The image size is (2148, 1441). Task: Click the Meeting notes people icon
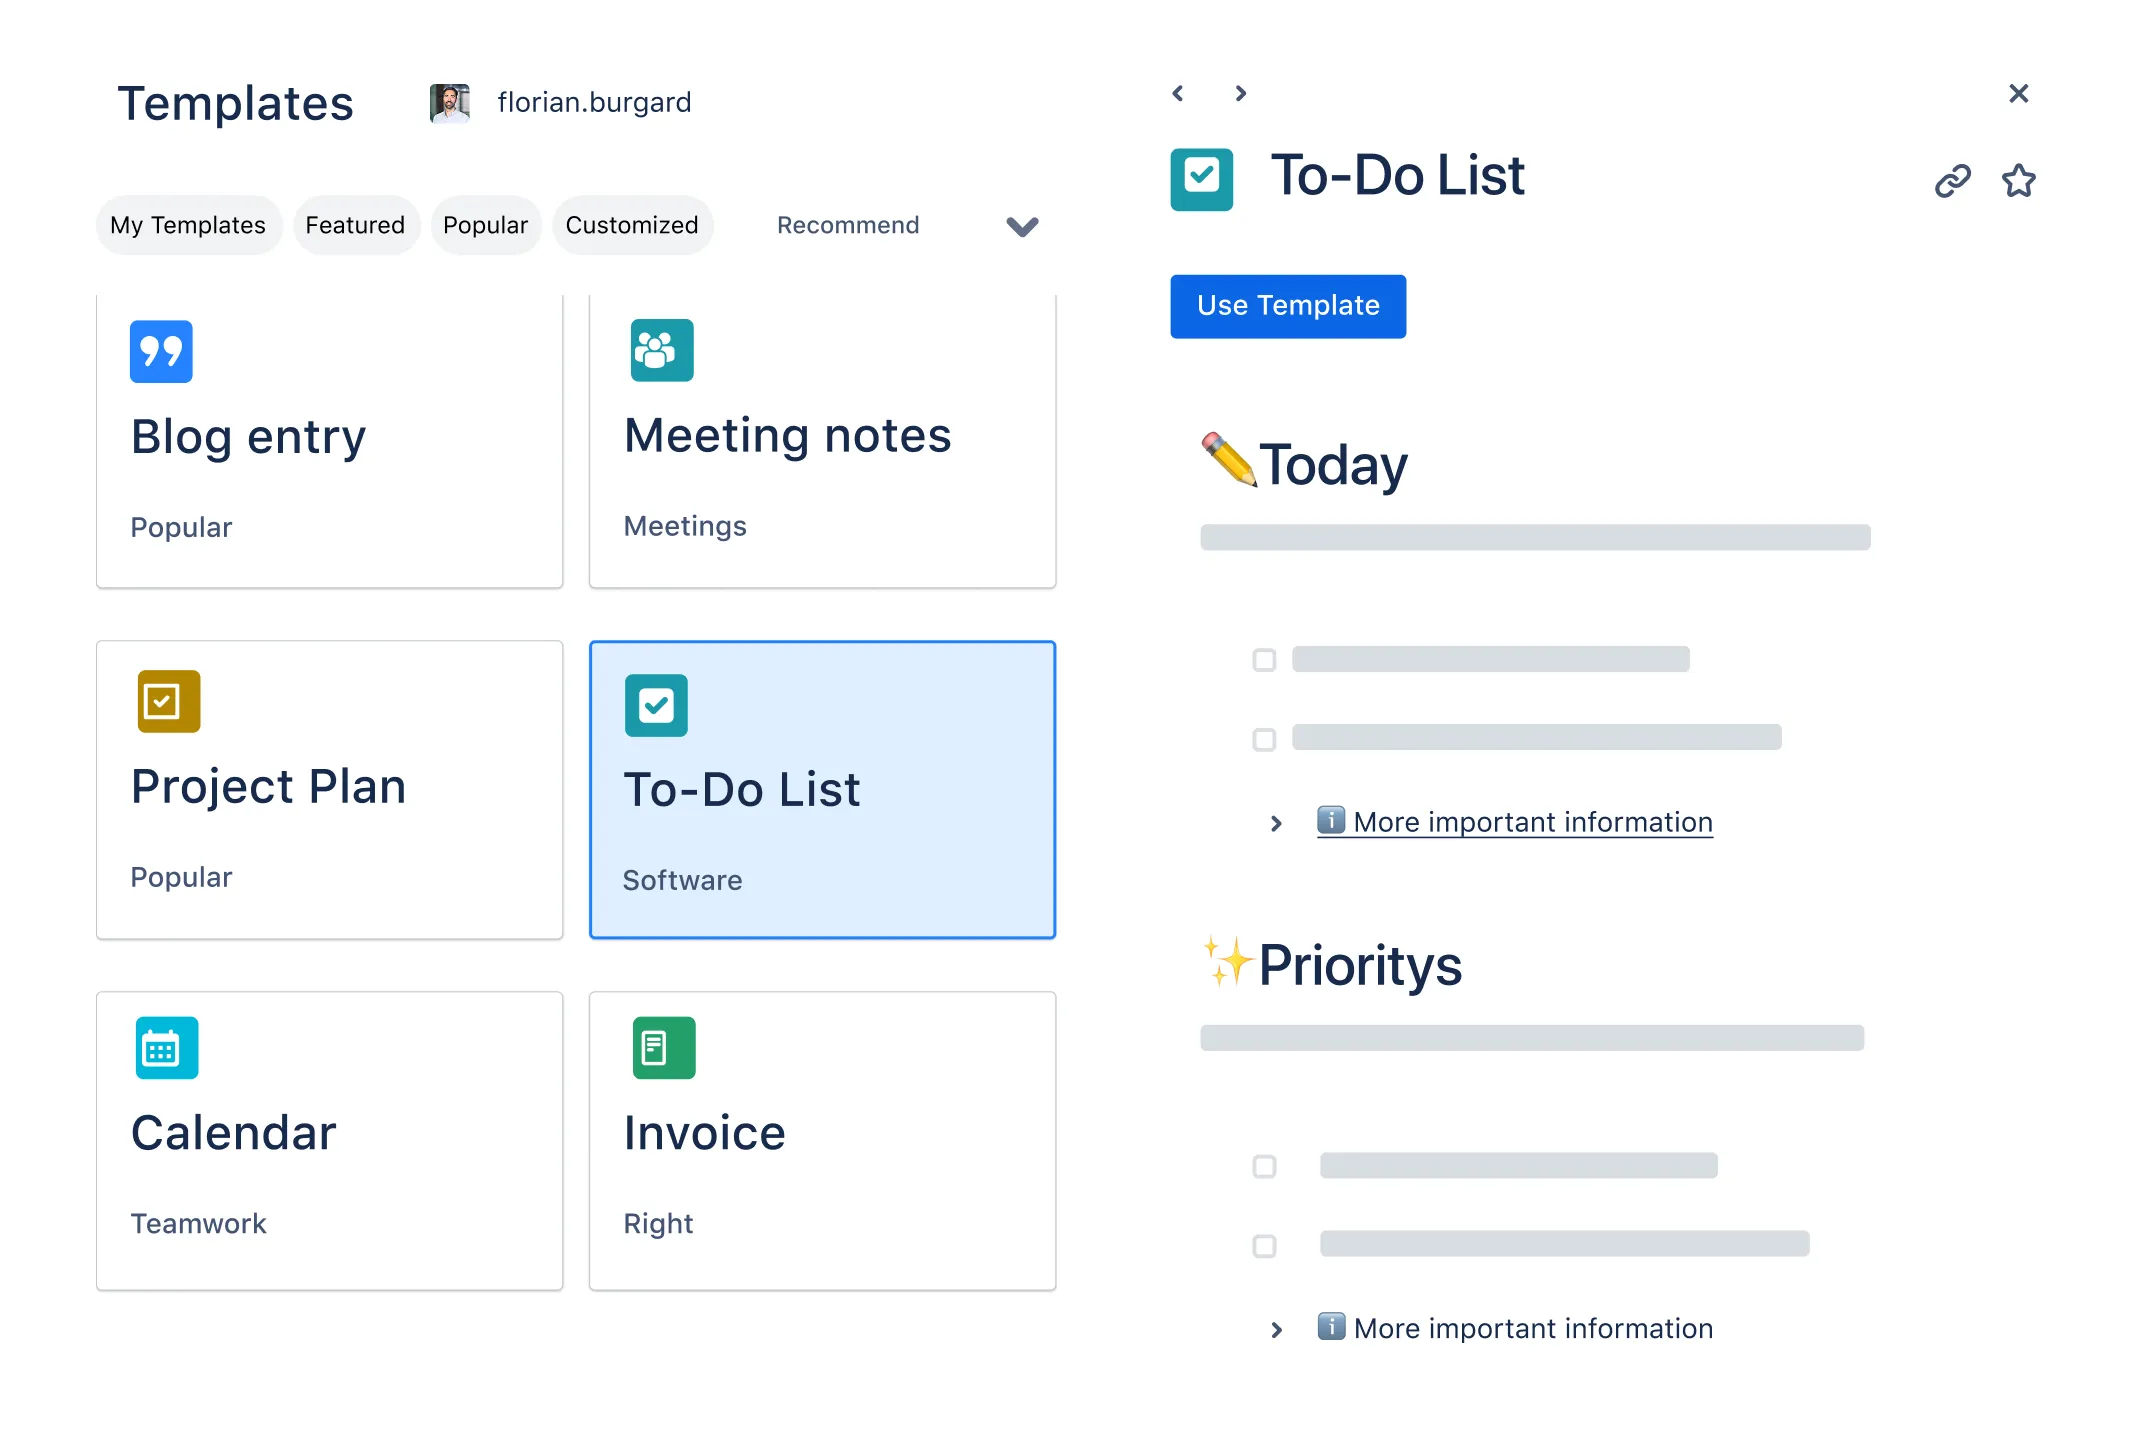[x=661, y=350]
